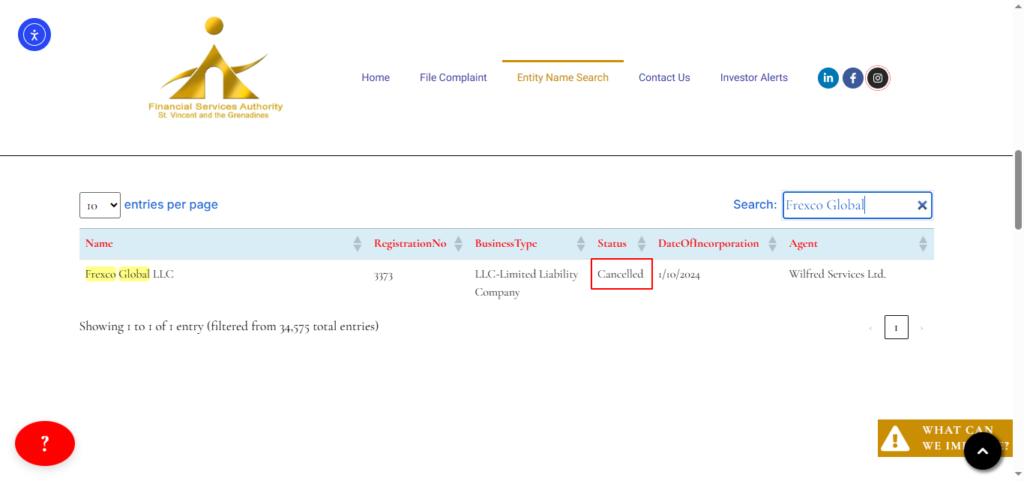Open the Investor Alerts link

753,78
